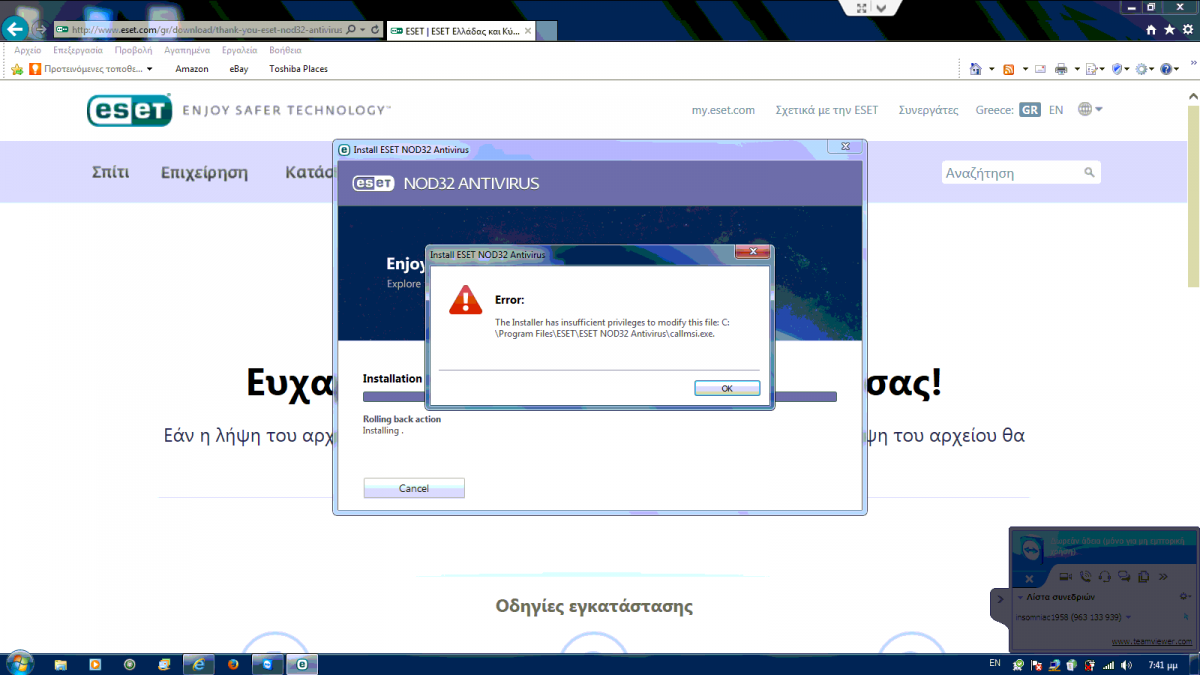
Task: Open the Αγαπημένα menu
Action: click(186, 50)
